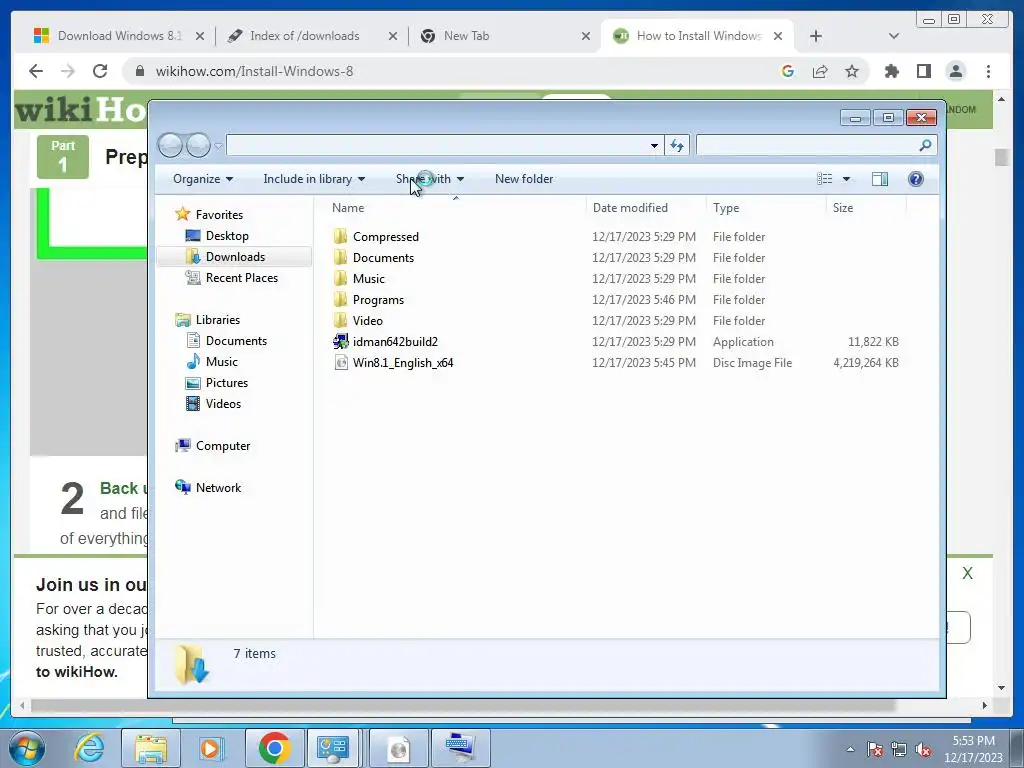Click the Disc Image File type cell
The width and height of the screenshot is (1024, 768).
(x=752, y=362)
